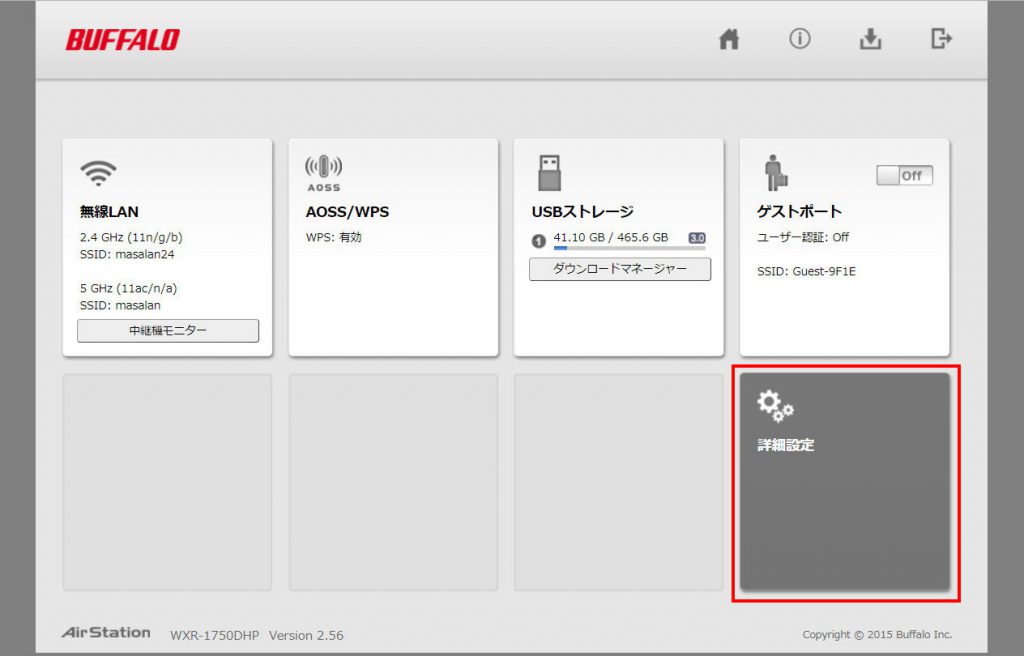This screenshot has width=1024, height=656.
Task: Click the USB drive icon
Action: [549, 173]
